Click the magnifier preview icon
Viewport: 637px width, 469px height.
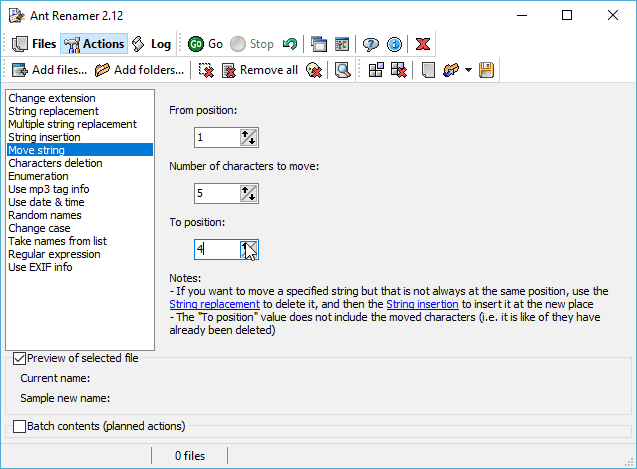point(343,70)
